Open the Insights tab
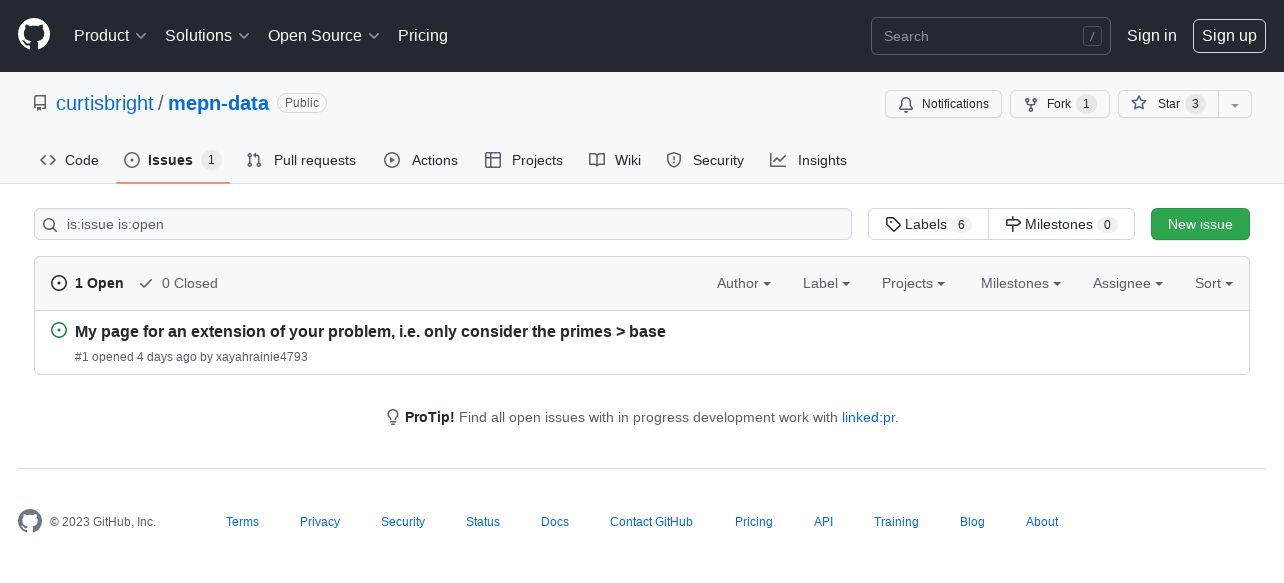Viewport: 1284px width, 583px height. click(808, 160)
